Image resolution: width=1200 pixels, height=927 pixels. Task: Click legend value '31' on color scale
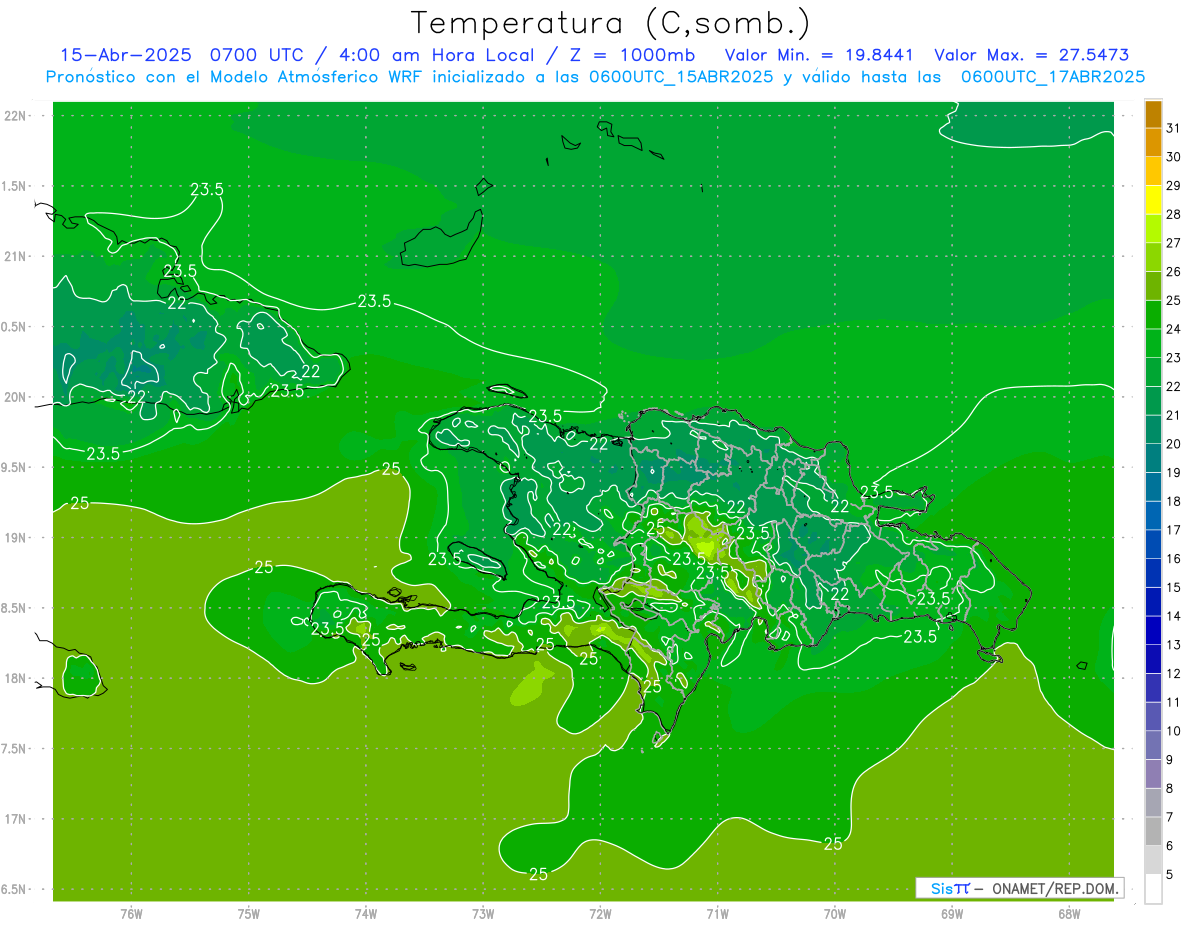point(1173,129)
